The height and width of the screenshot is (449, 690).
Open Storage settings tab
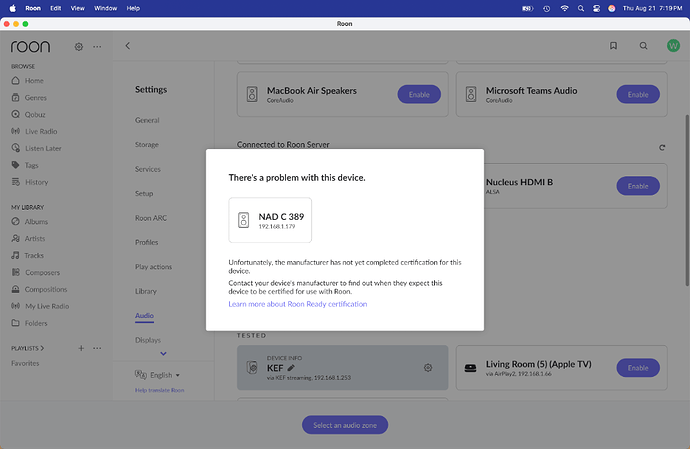[x=147, y=144]
